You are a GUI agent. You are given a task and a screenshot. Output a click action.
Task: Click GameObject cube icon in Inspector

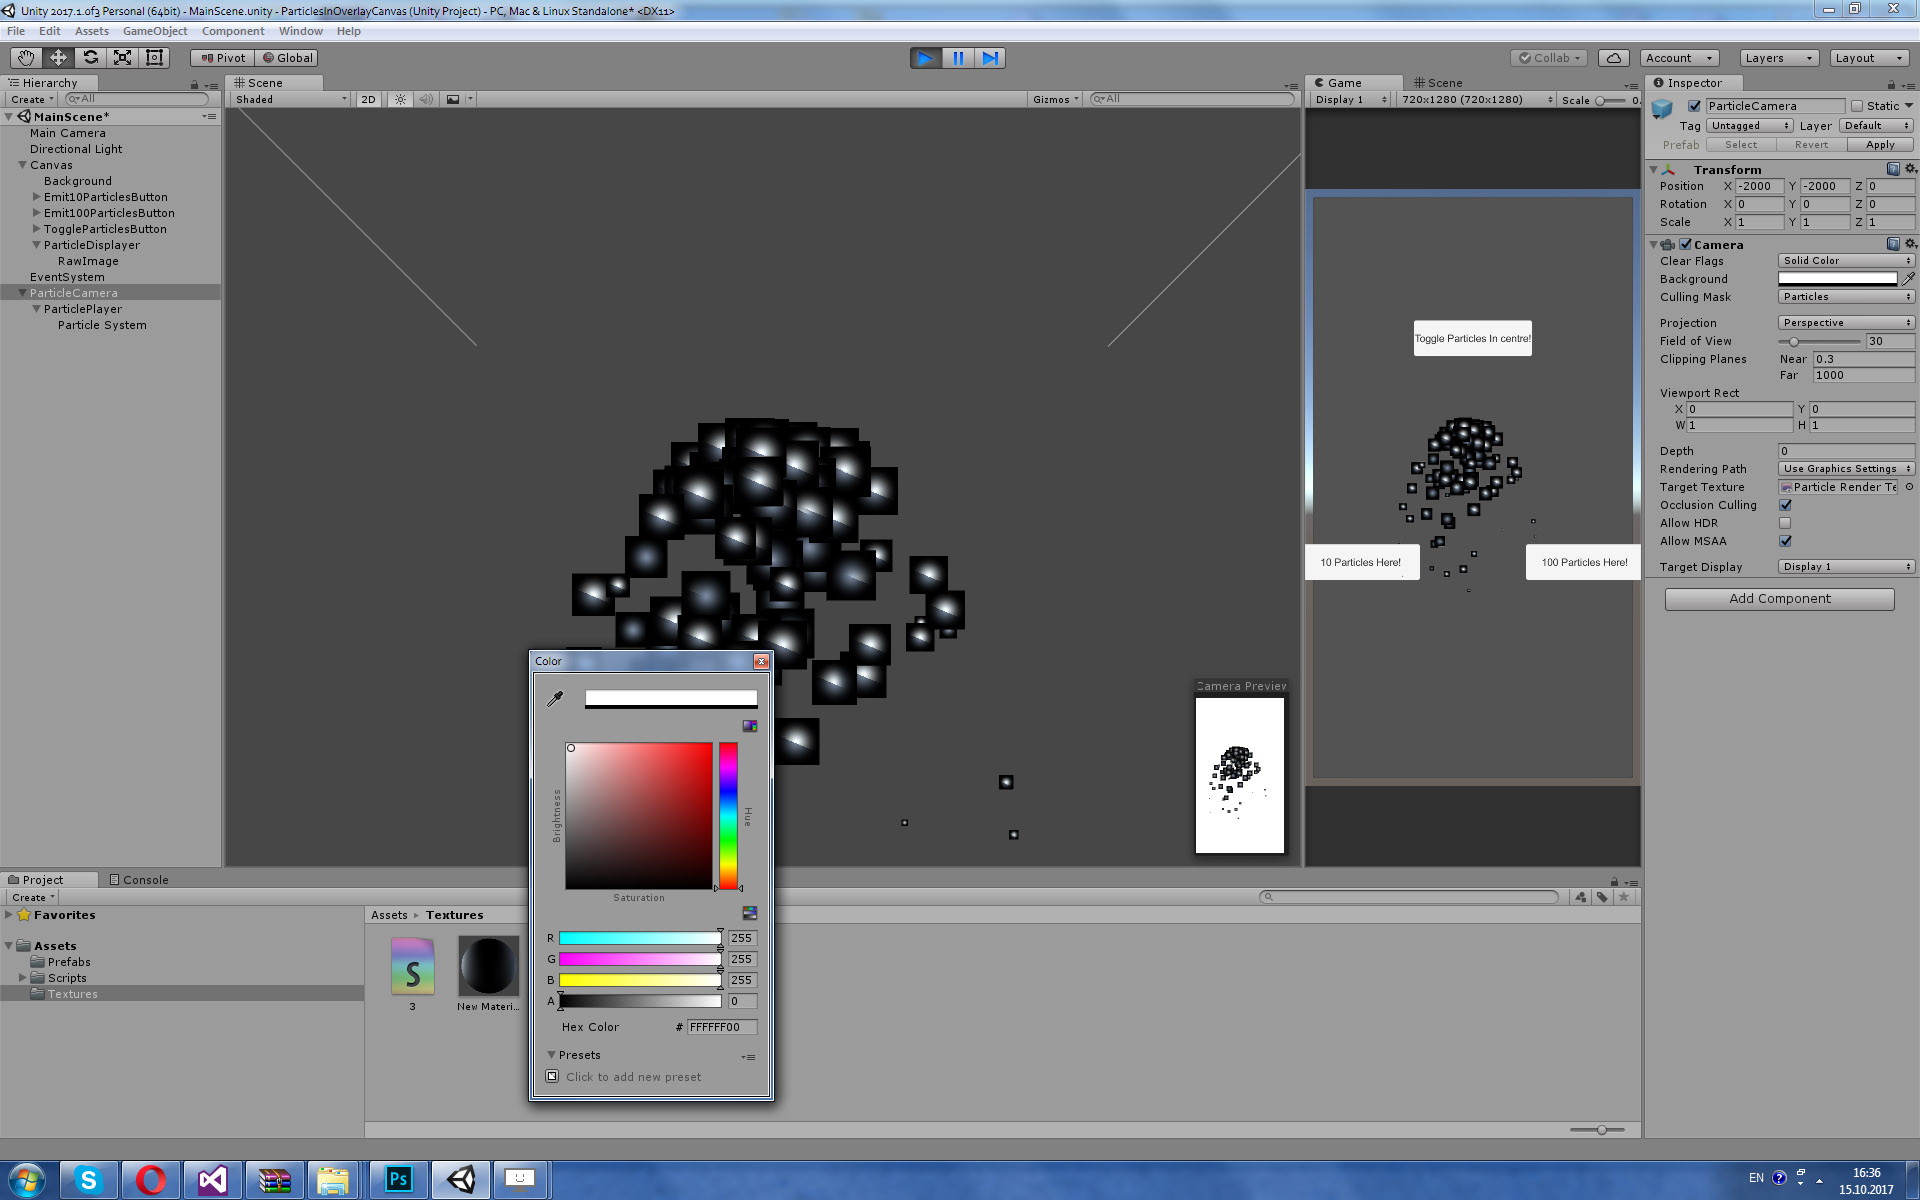tap(1663, 110)
